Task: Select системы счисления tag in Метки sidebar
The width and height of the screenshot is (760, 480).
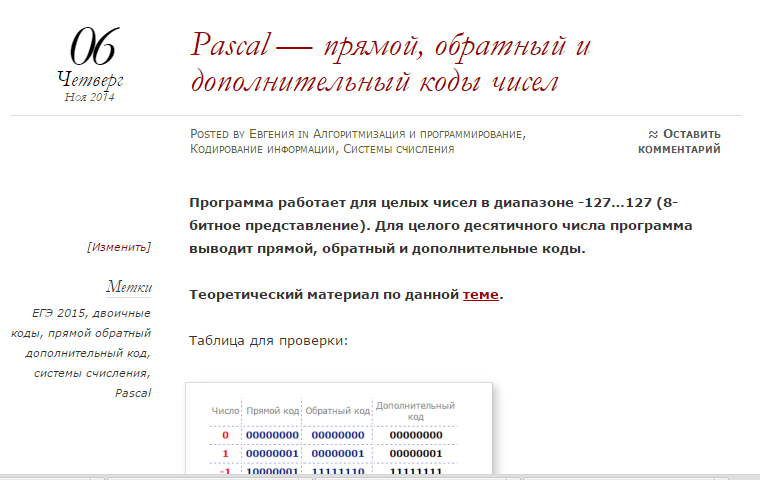Action: 91,373
